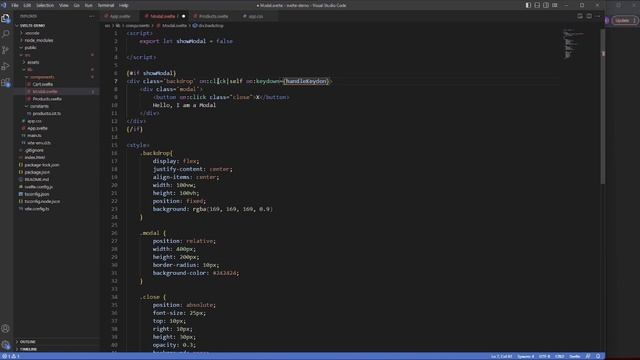Viewport: 640px width, 360px height.
Task: Click the unsaved dot on Modal.svelte tab
Action: (183, 16)
